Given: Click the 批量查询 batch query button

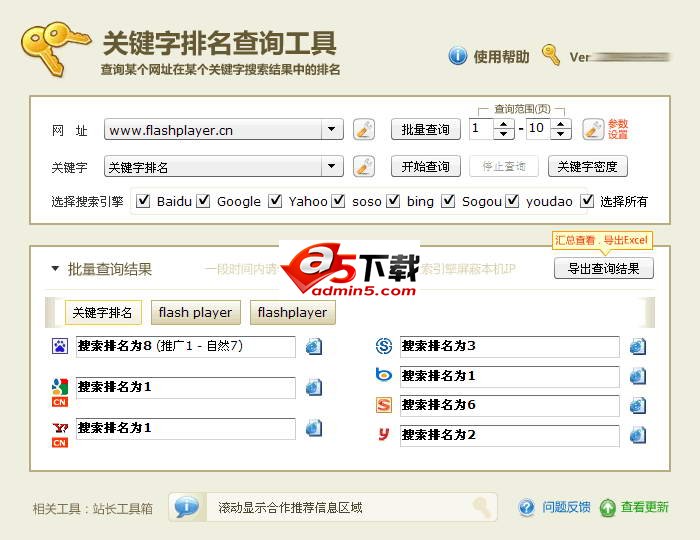Looking at the screenshot, I should pyautogui.click(x=425, y=129).
